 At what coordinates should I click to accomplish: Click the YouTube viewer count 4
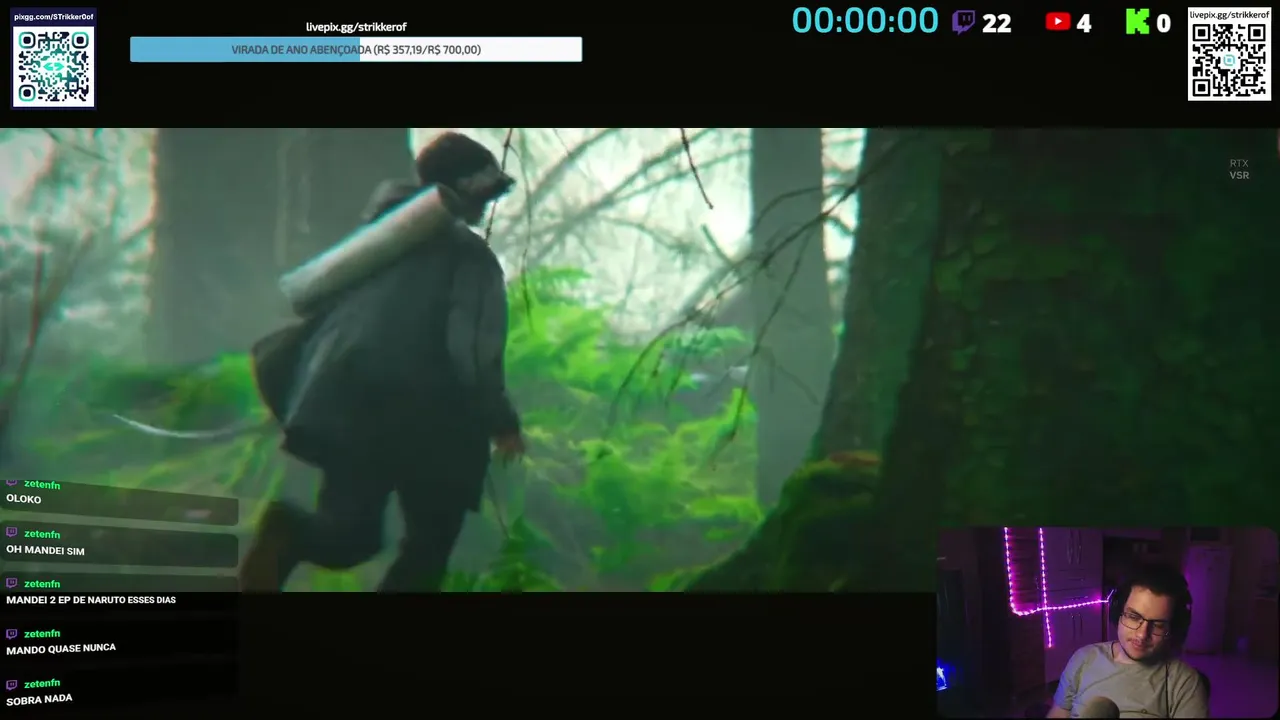pyautogui.click(x=1084, y=24)
